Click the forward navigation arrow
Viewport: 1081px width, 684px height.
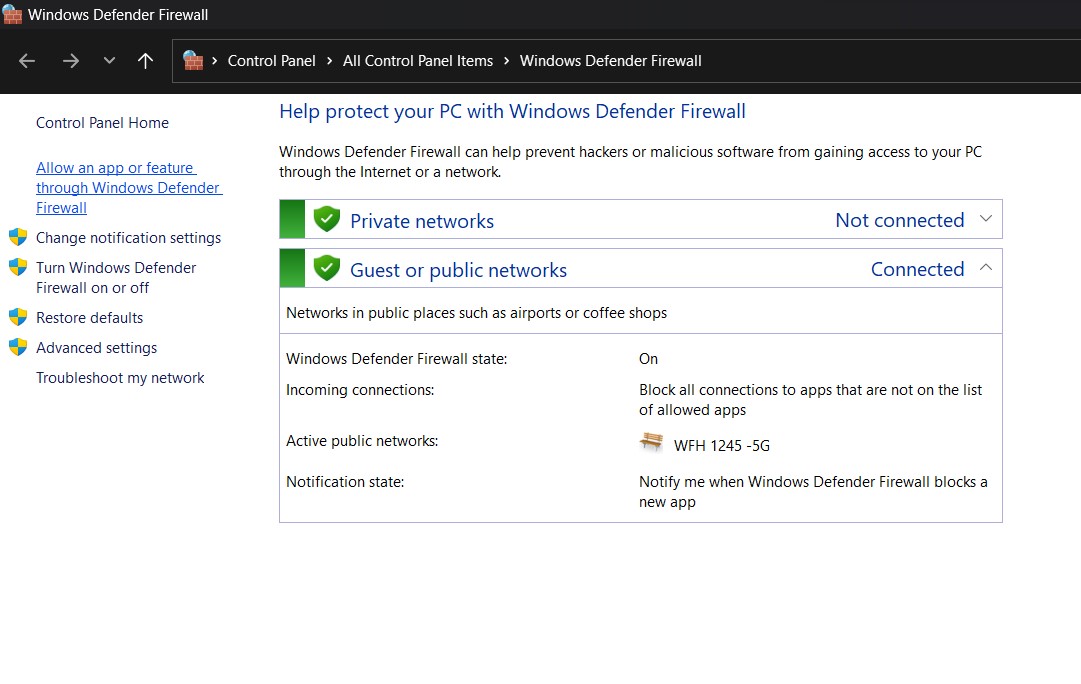click(70, 60)
